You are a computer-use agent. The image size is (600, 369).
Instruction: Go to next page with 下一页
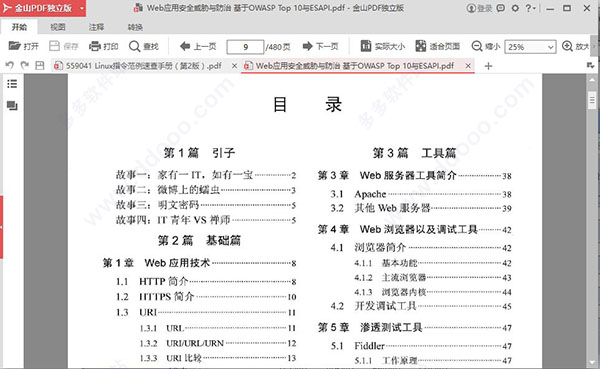pyautogui.click(x=320, y=46)
